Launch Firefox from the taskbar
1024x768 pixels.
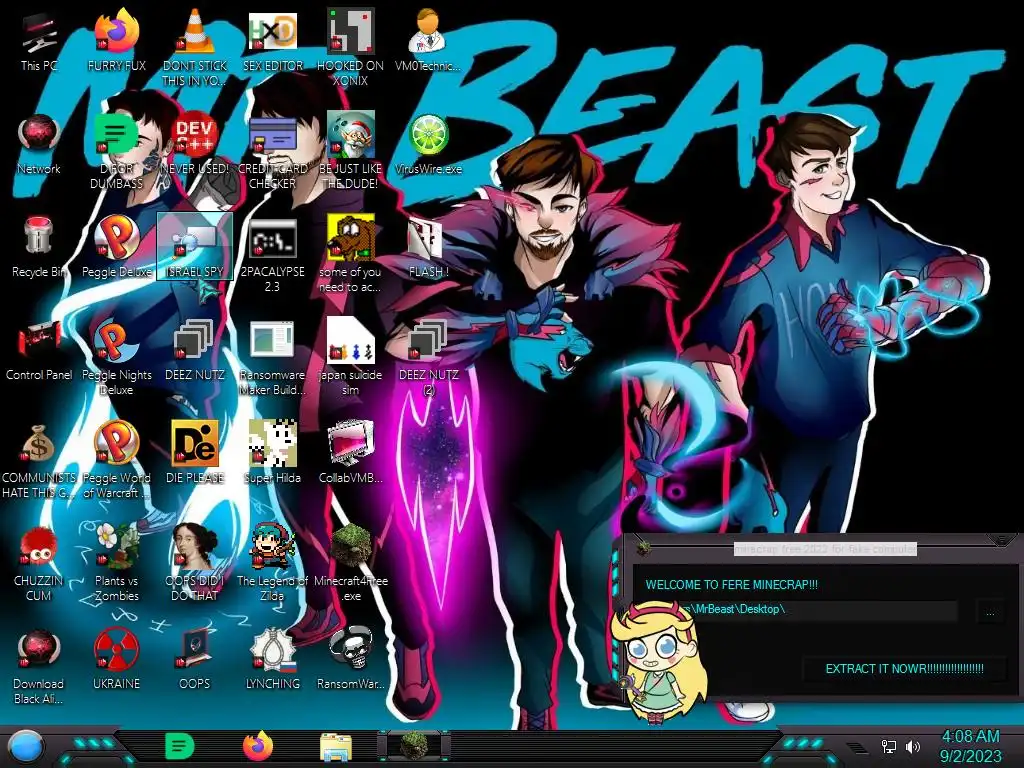tap(258, 746)
